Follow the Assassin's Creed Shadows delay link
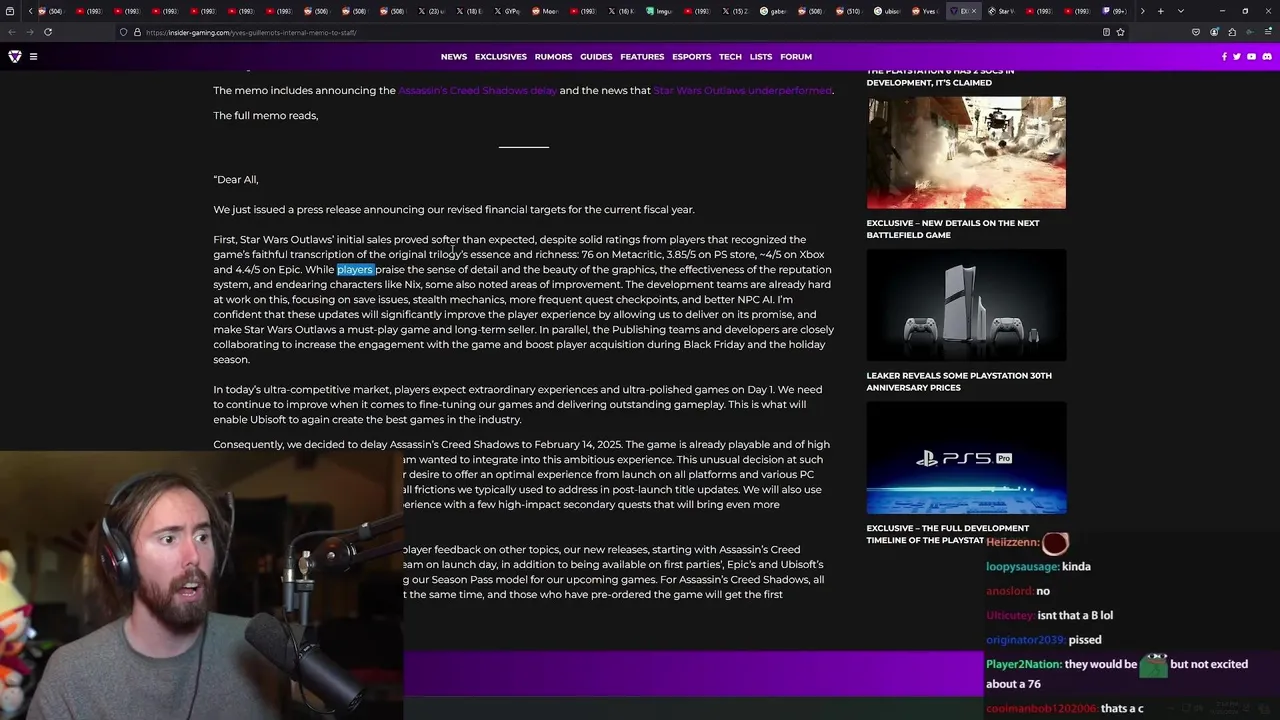Viewport: 1280px width, 720px height. click(x=477, y=90)
